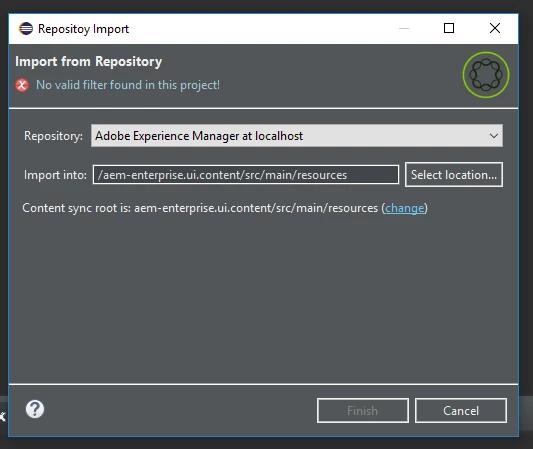Click the 'Repositoy Import' title text

tap(83, 29)
